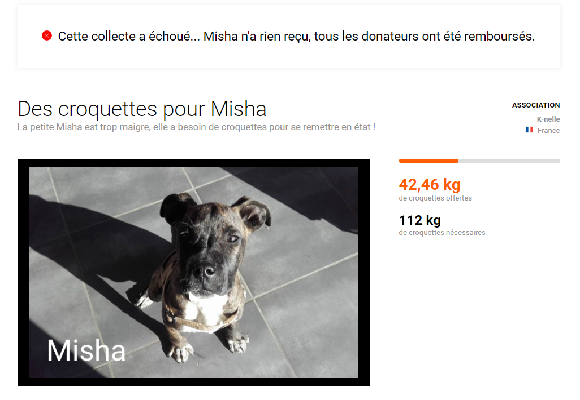Click the subtitle about Misha being too thin
Screen dimensions: 580x400
(x=196, y=127)
